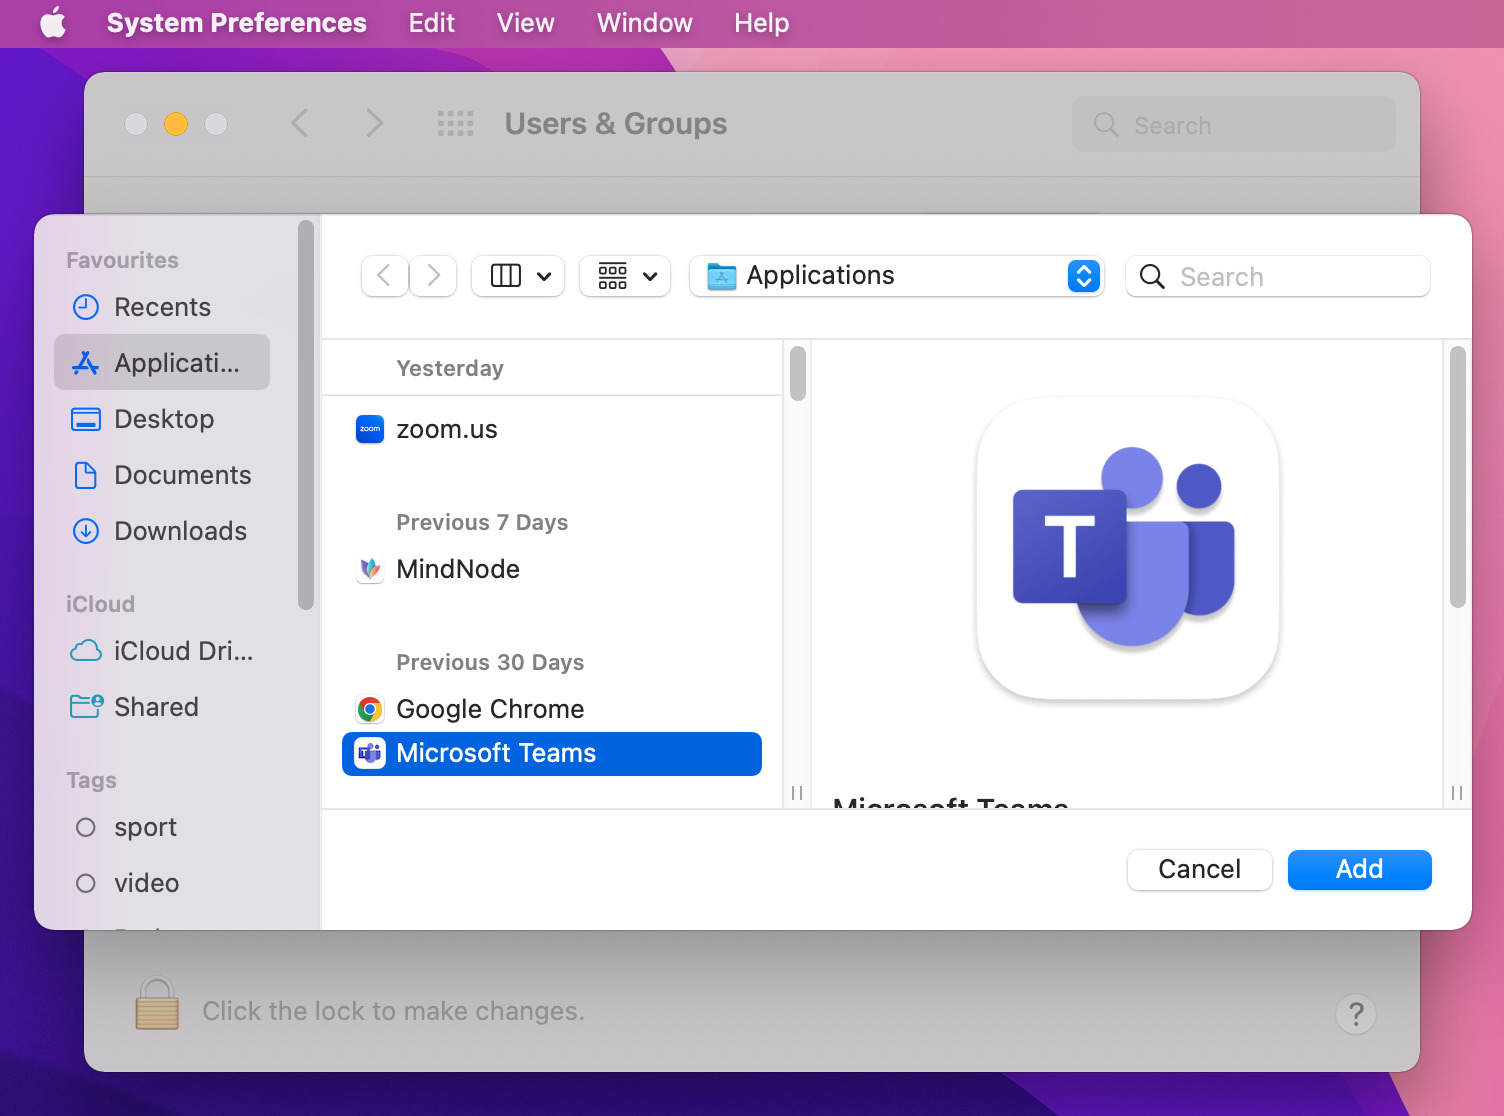Open the Shared folder in sidebar

pyautogui.click(x=162, y=707)
